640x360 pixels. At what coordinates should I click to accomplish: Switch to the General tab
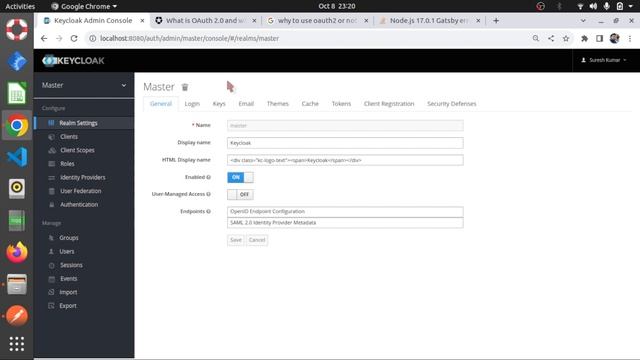tap(161, 104)
